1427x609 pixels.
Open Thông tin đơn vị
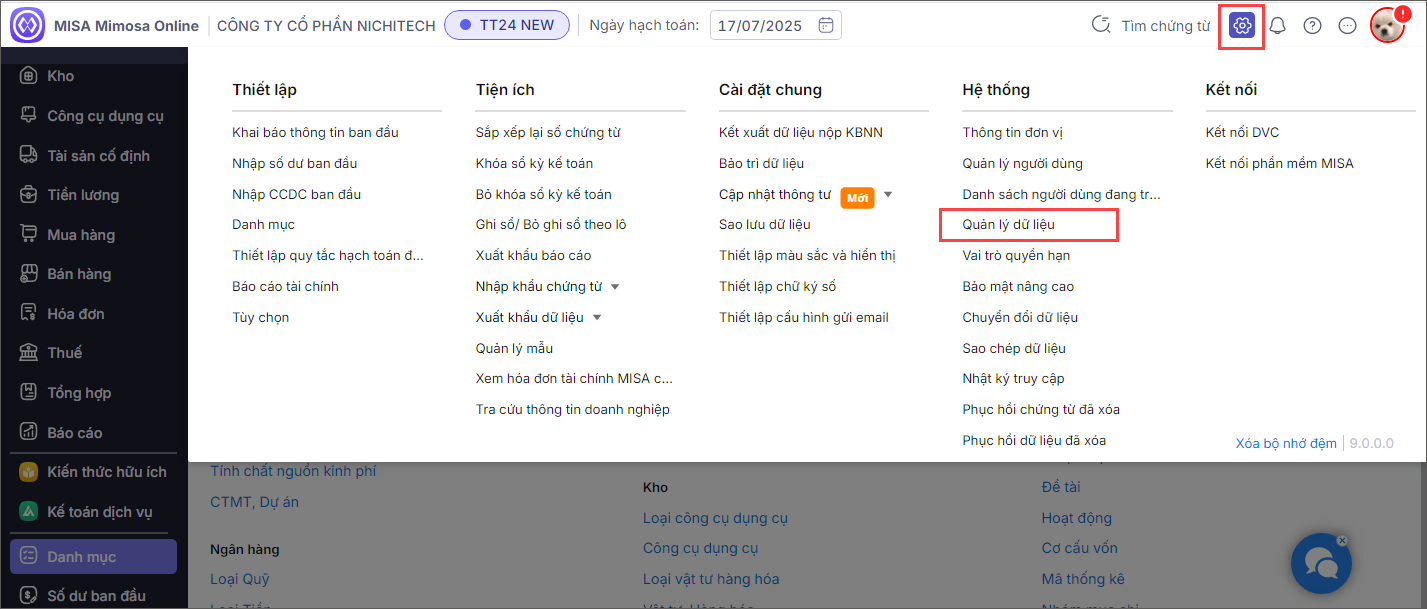pyautogui.click(x=1013, y=132)
